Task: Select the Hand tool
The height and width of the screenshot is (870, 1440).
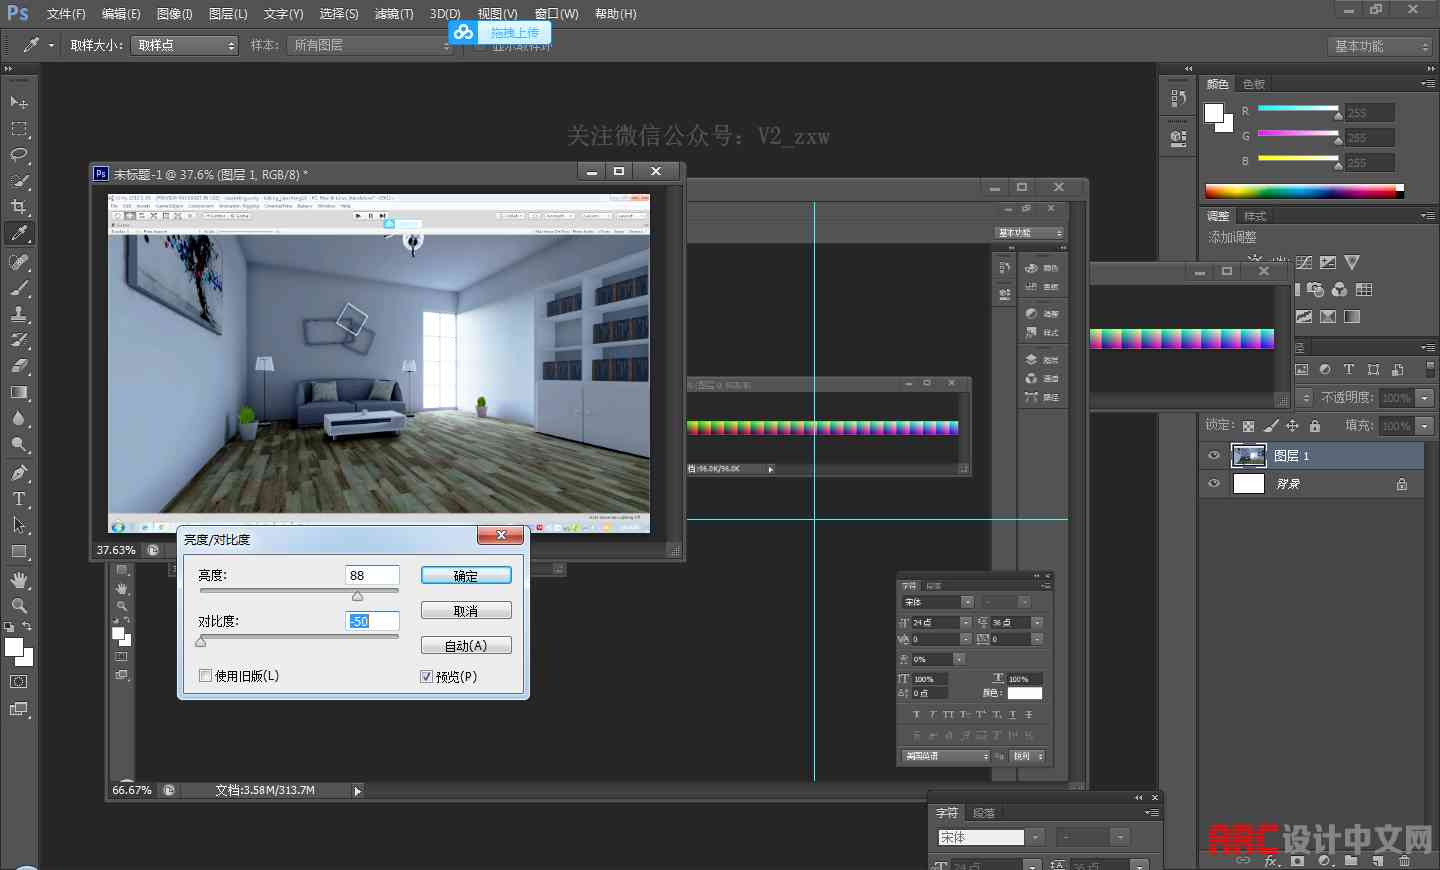Action: tap(19, 580)
